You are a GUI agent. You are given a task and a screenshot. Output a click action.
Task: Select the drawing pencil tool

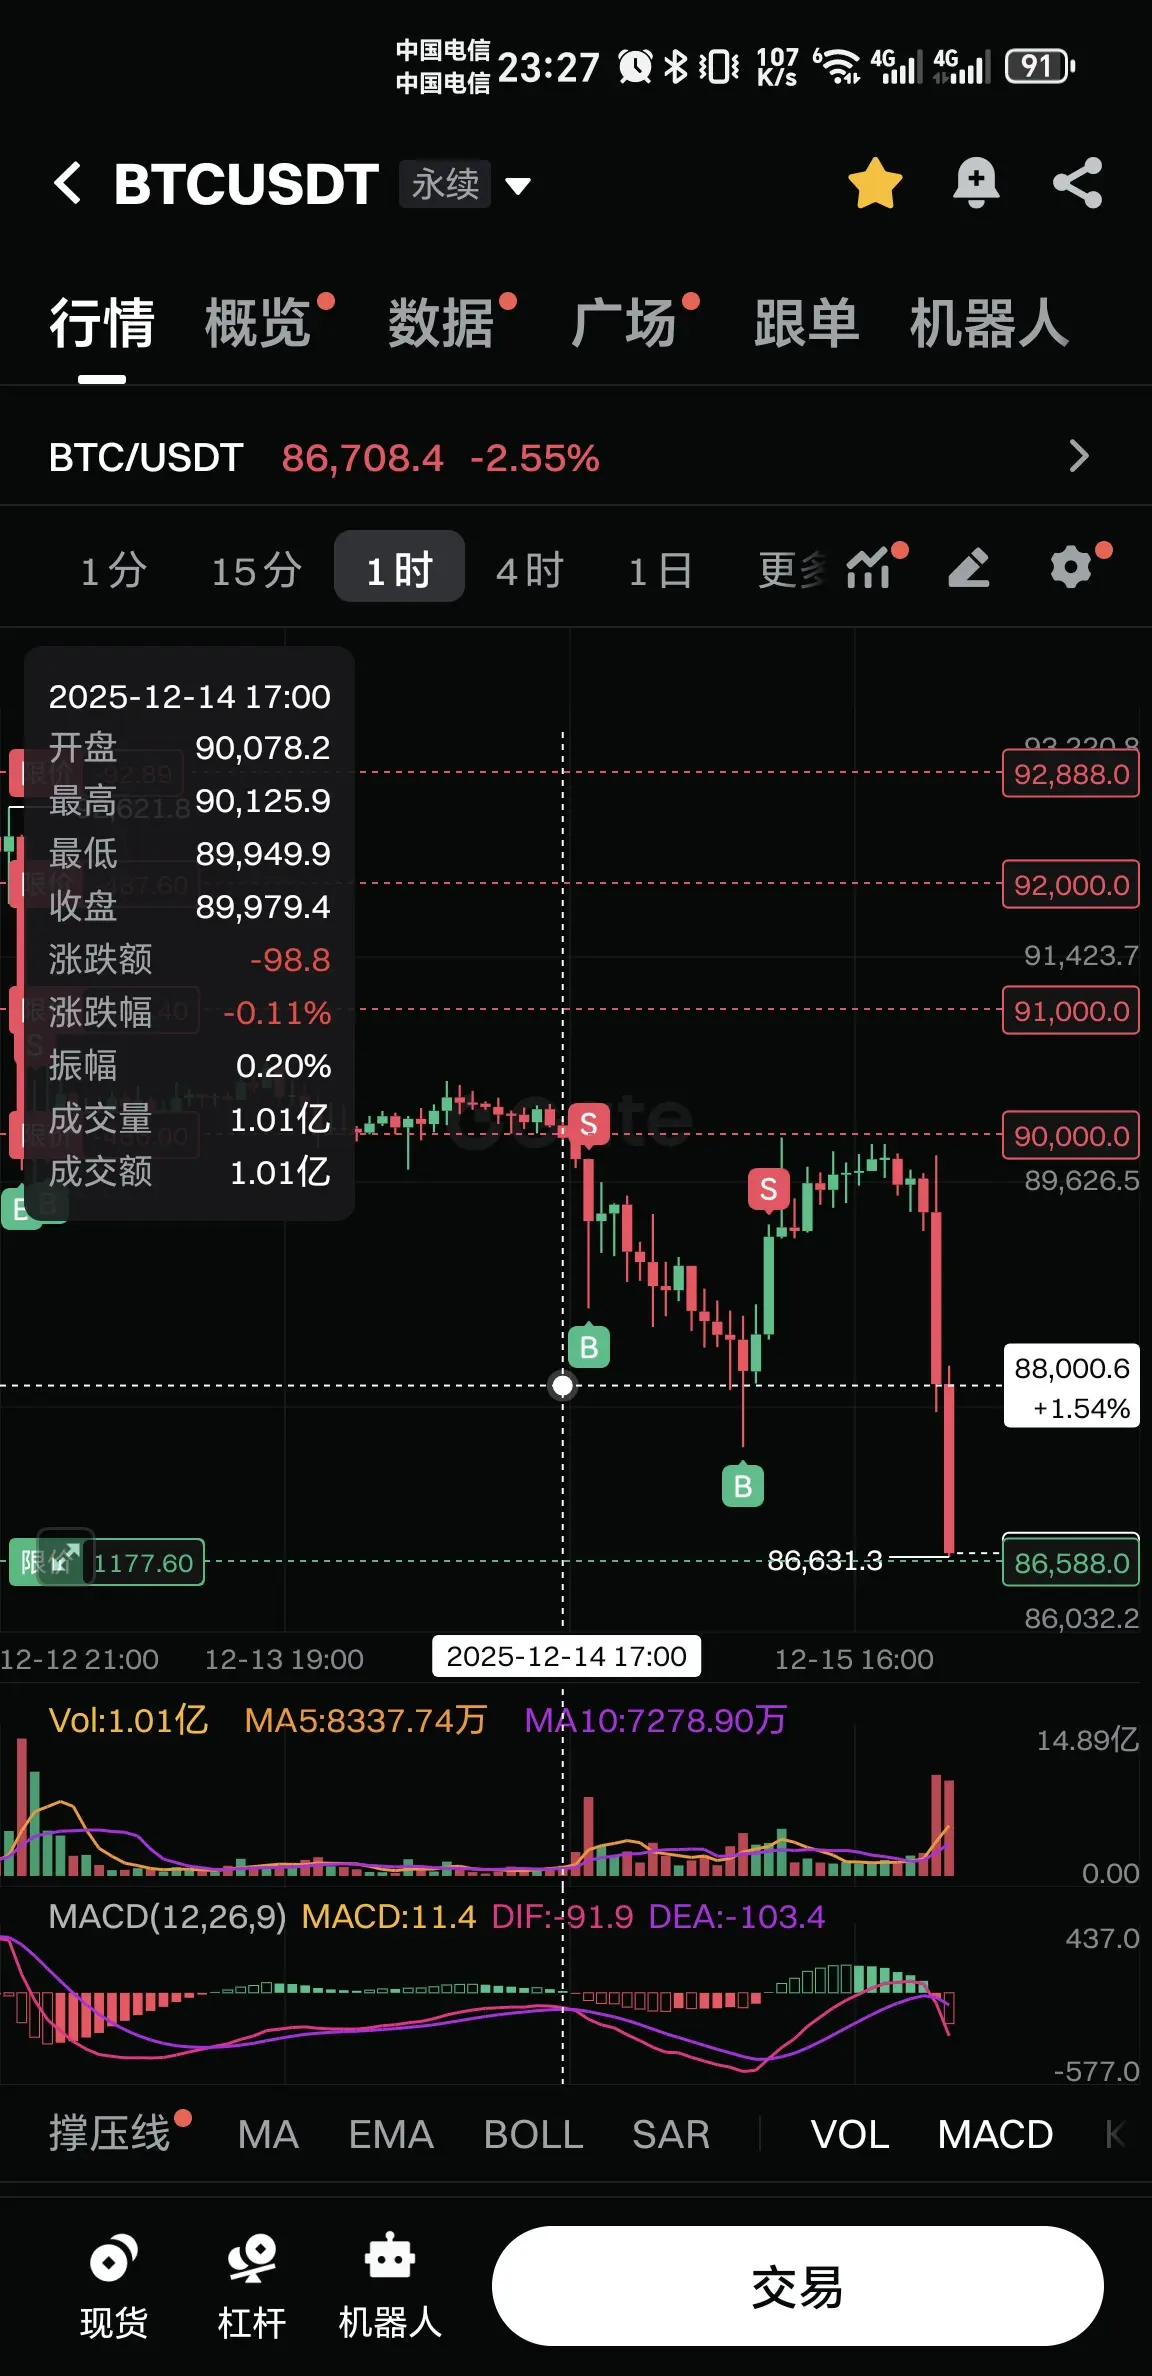coord(968,568)
